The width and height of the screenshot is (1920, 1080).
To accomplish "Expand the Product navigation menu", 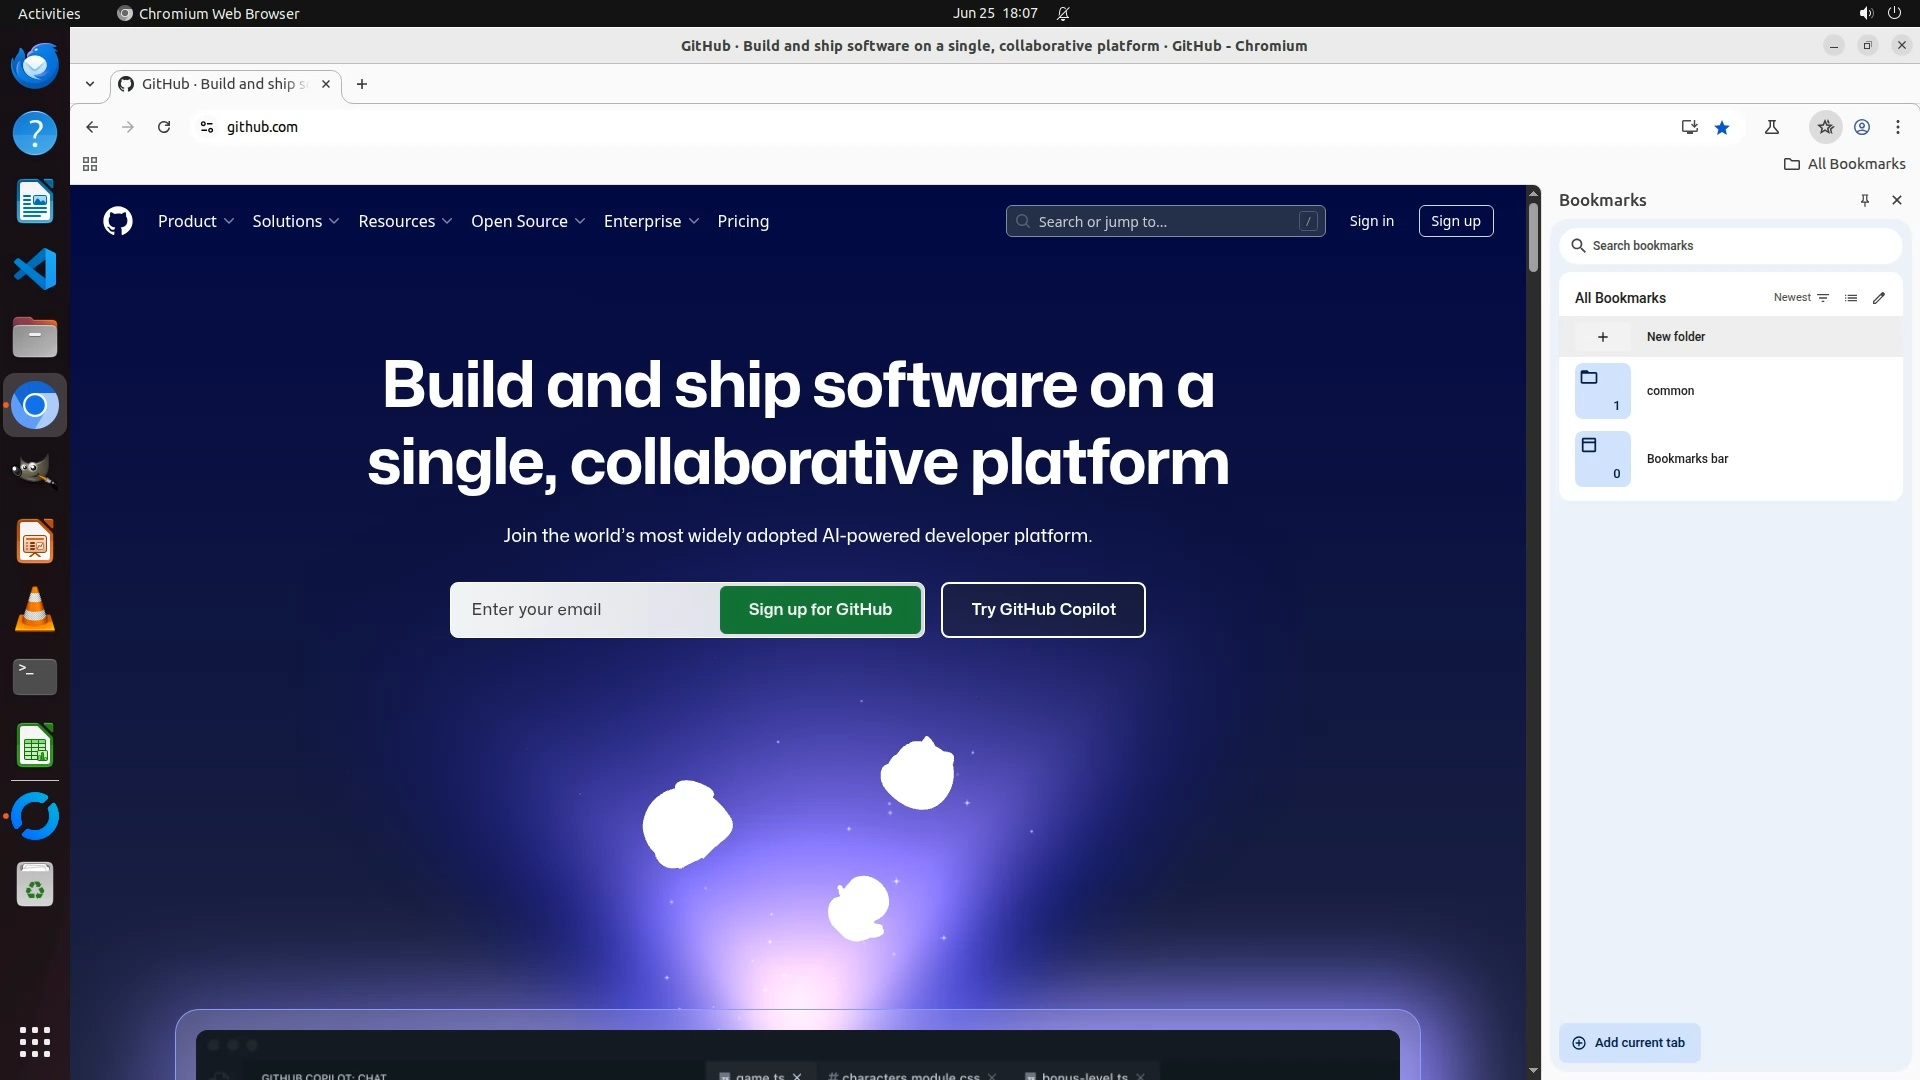I will point(195,221).
